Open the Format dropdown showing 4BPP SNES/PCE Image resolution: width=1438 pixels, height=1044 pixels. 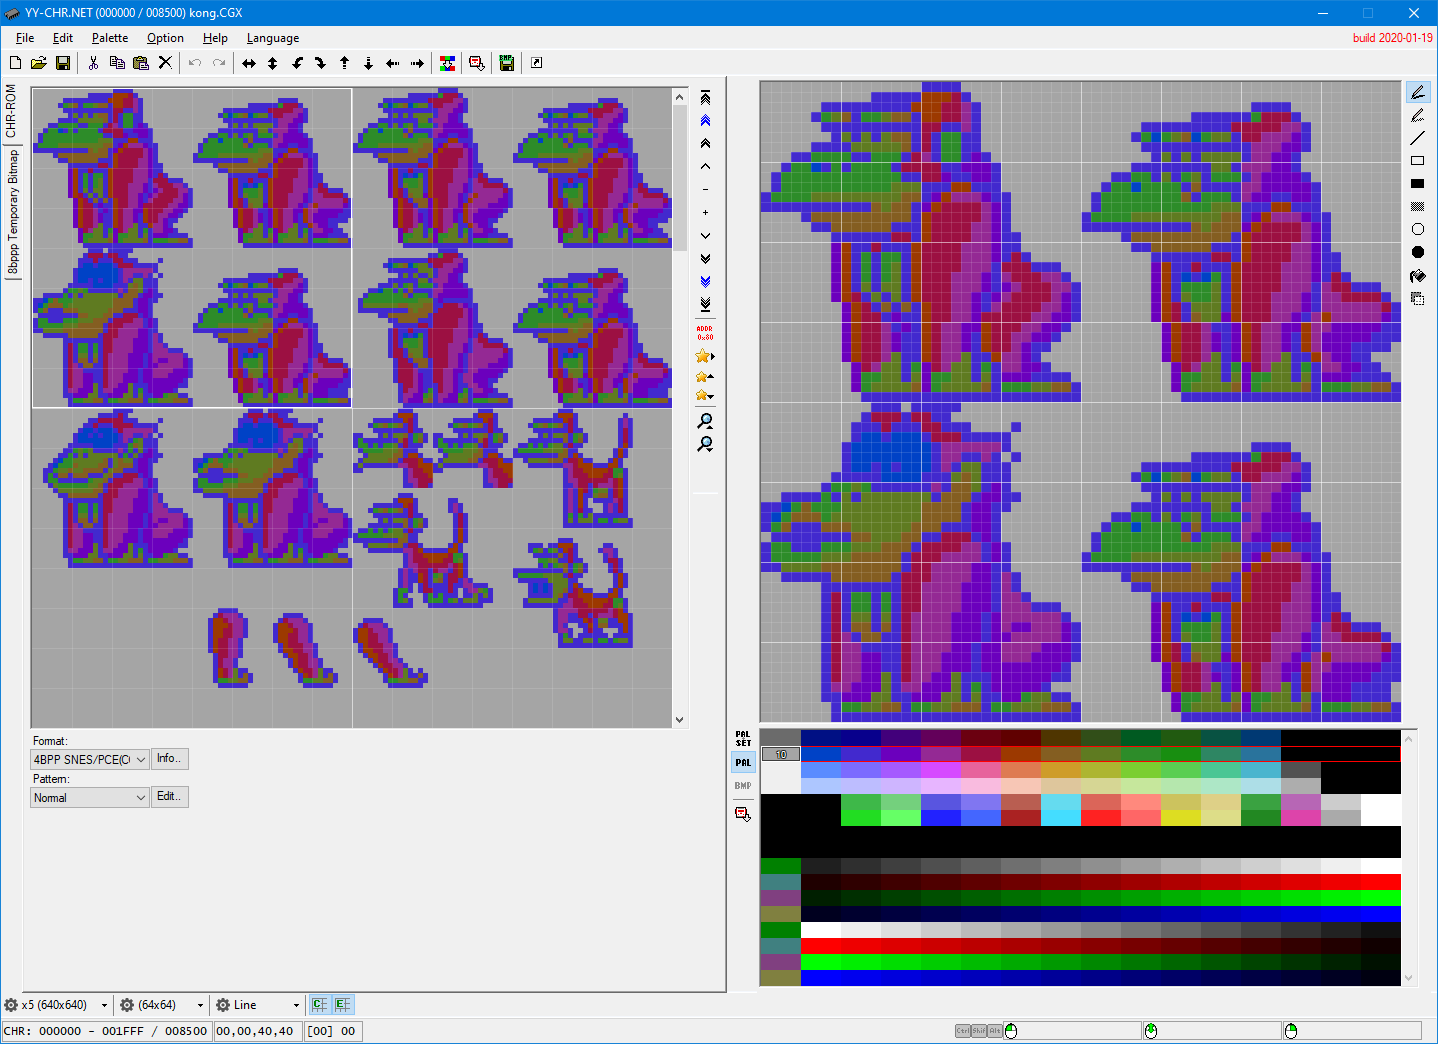click(89, 759)
